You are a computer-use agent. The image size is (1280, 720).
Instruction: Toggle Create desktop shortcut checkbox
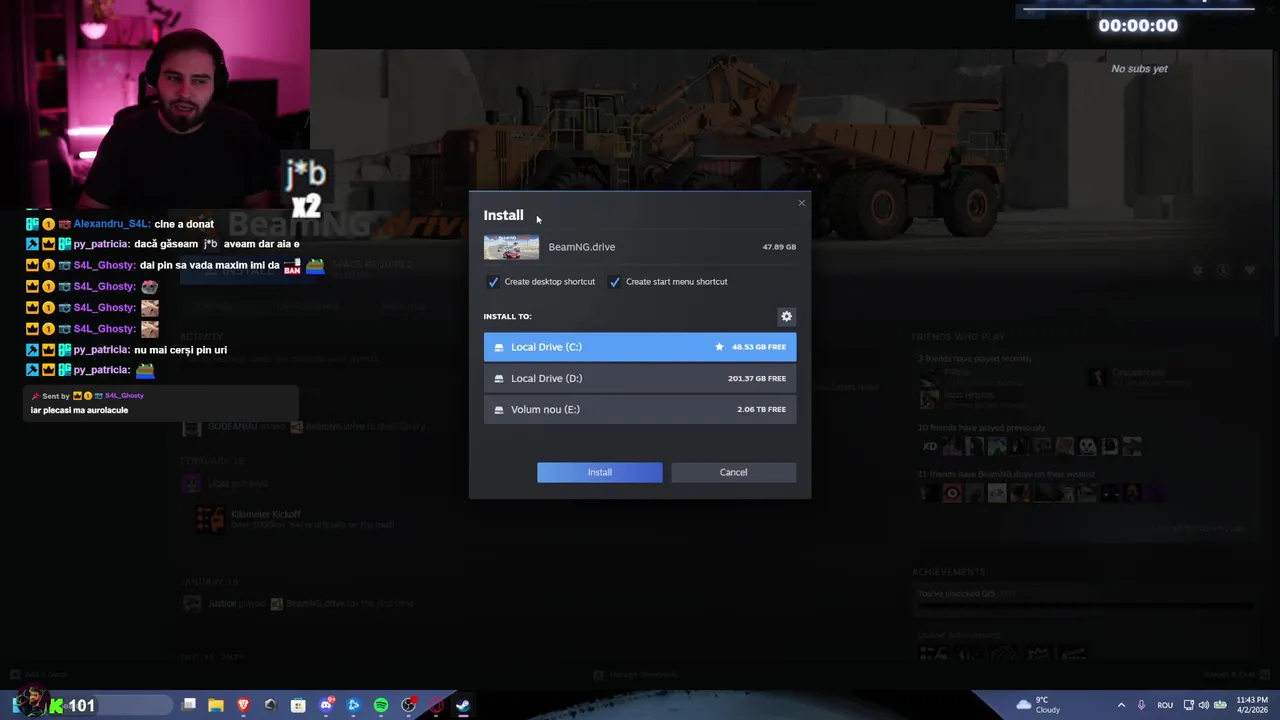[493, 282]
